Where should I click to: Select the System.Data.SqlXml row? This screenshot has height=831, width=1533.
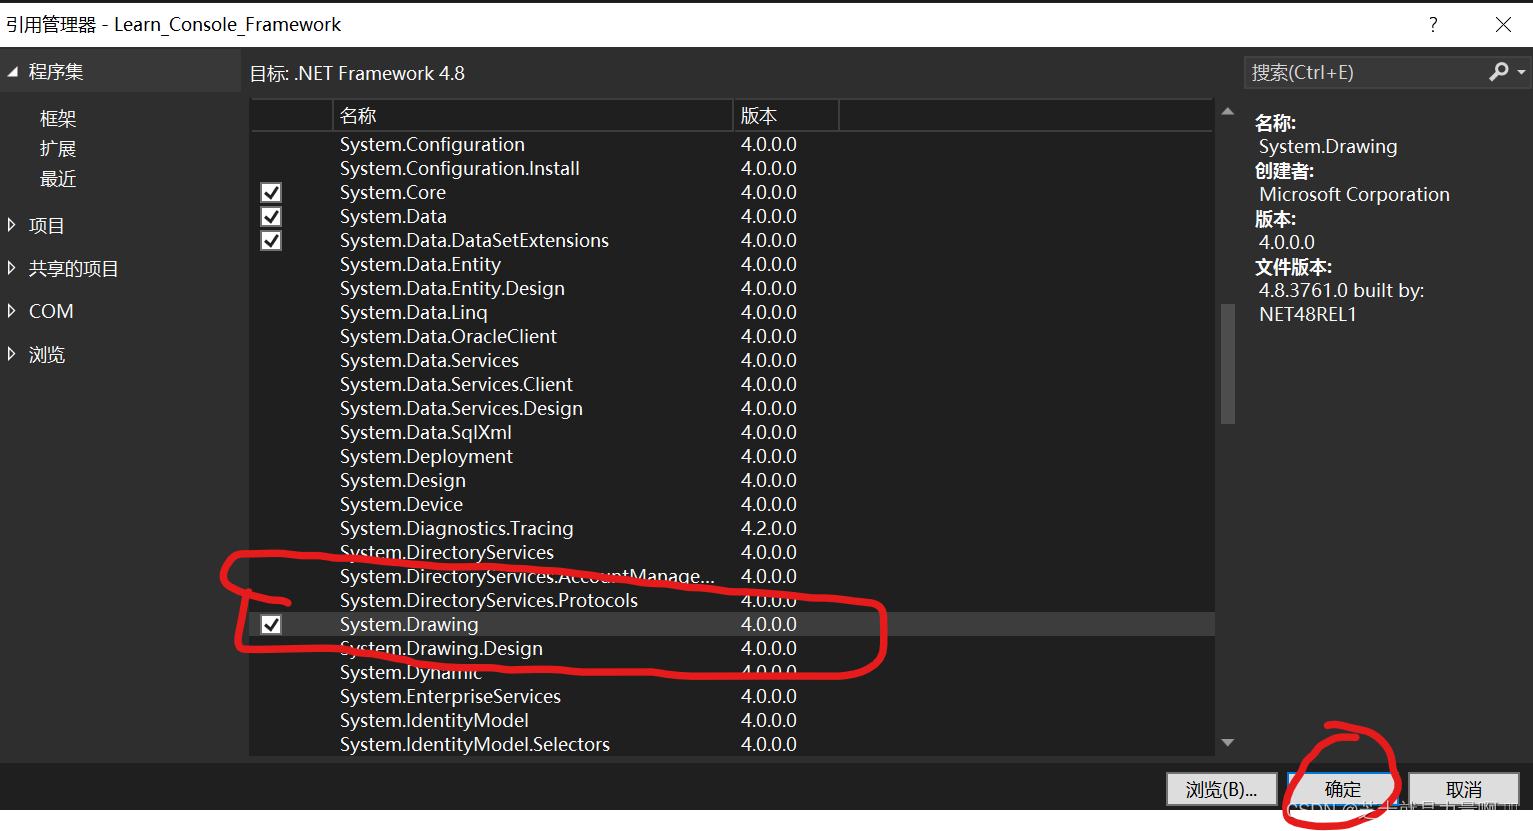pyautogui.click(x=732, y=433)
